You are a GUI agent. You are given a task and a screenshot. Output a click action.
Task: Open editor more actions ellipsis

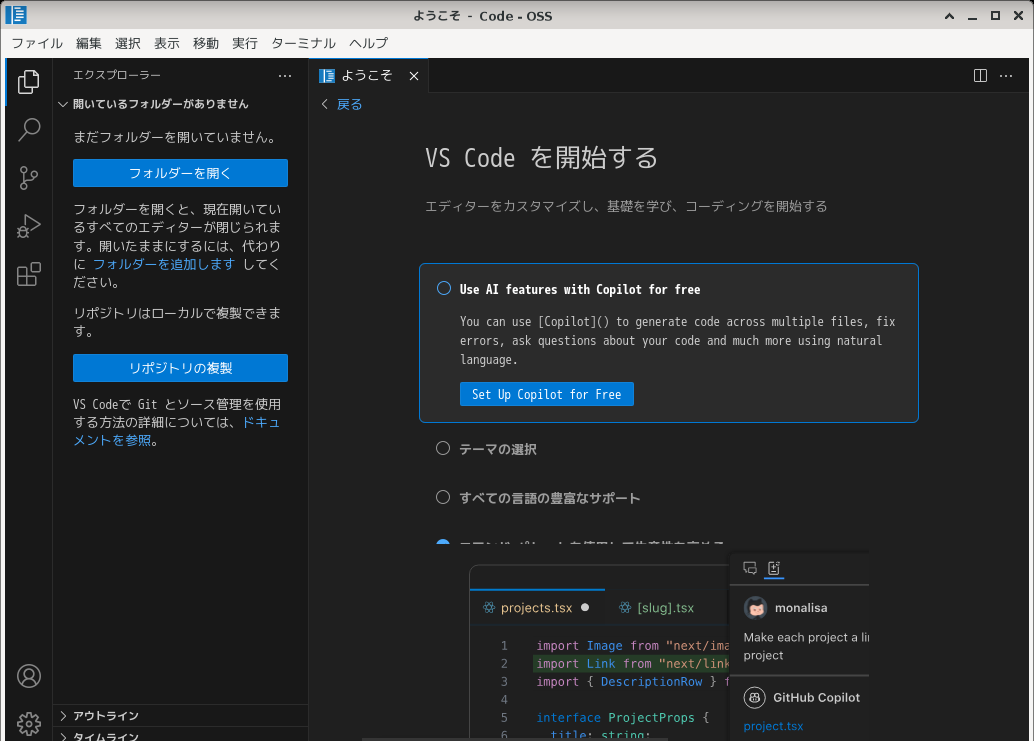coord(1006,76)
